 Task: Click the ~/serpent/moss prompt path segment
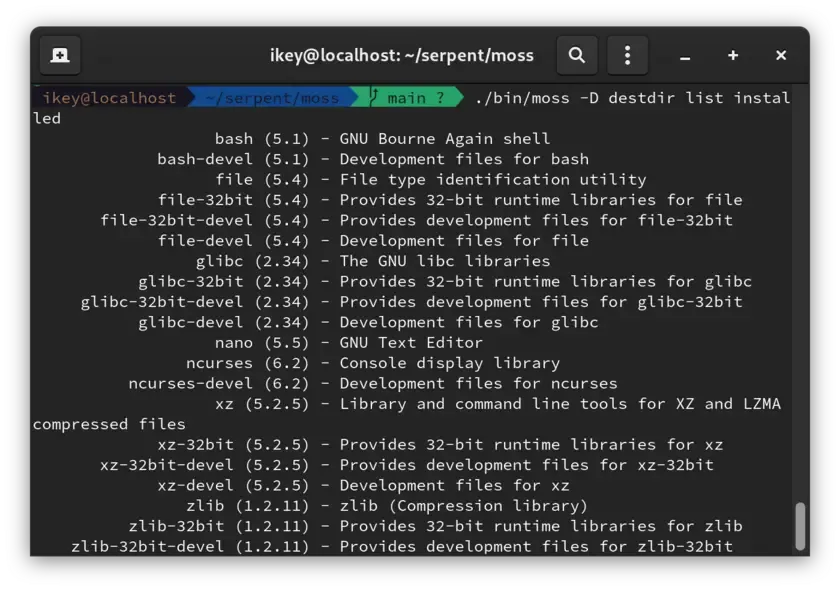click(x=272, y=98)
